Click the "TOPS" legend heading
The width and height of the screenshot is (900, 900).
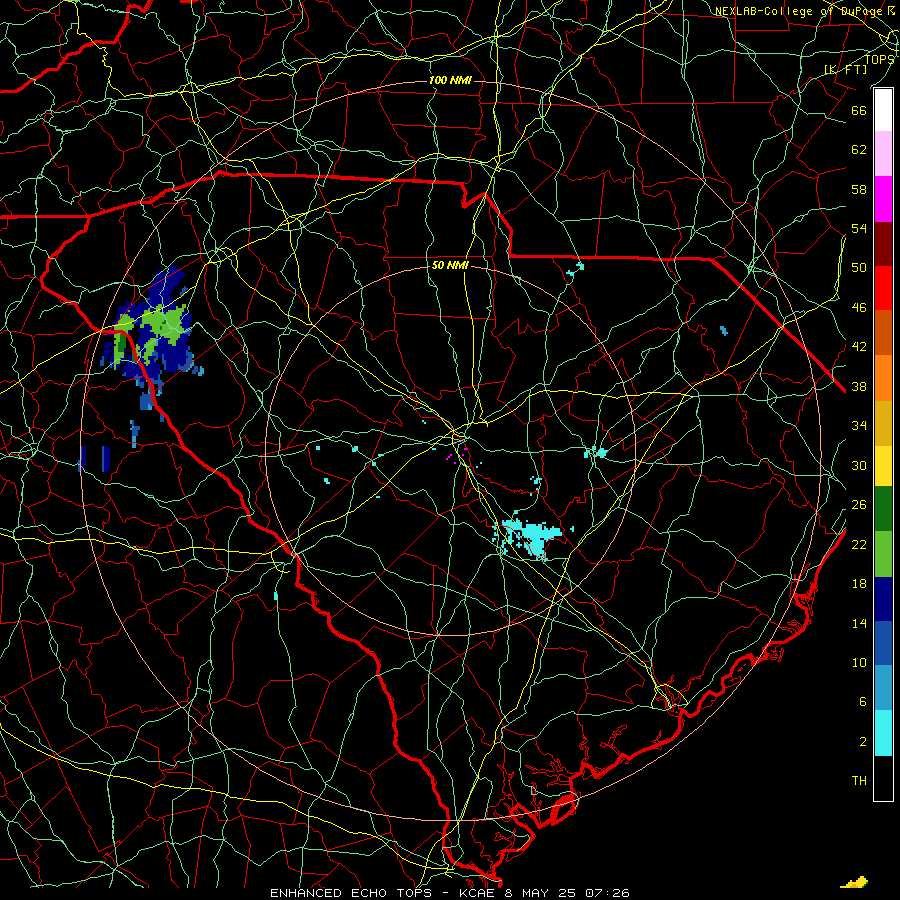pos(879,60)
